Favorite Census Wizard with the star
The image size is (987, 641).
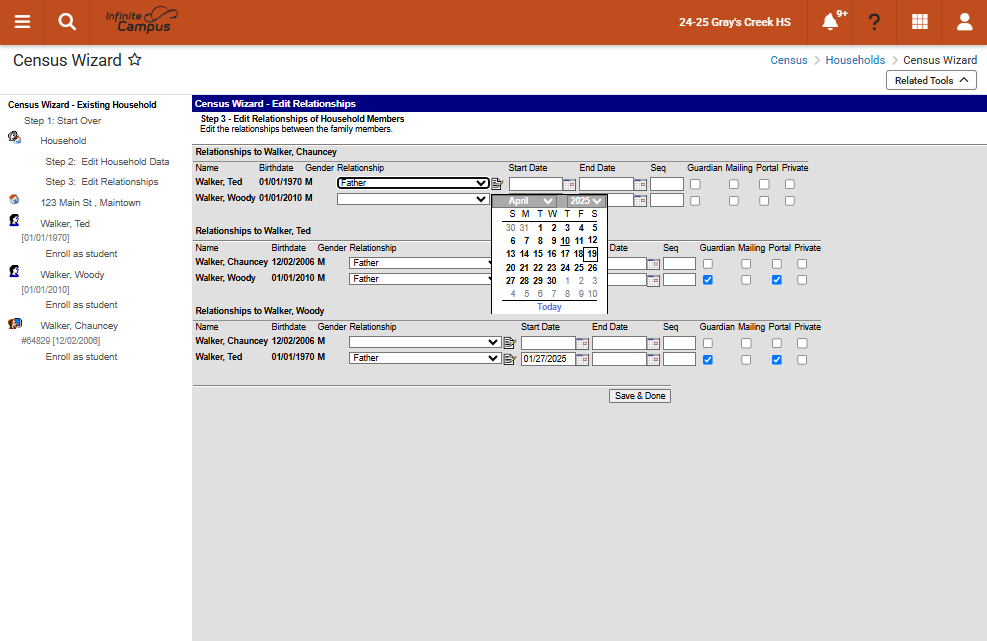click(x=135, y=60)
